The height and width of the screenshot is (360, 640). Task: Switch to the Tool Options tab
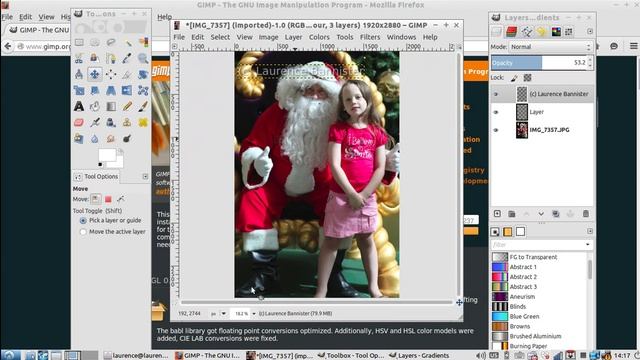coord(97,176)
